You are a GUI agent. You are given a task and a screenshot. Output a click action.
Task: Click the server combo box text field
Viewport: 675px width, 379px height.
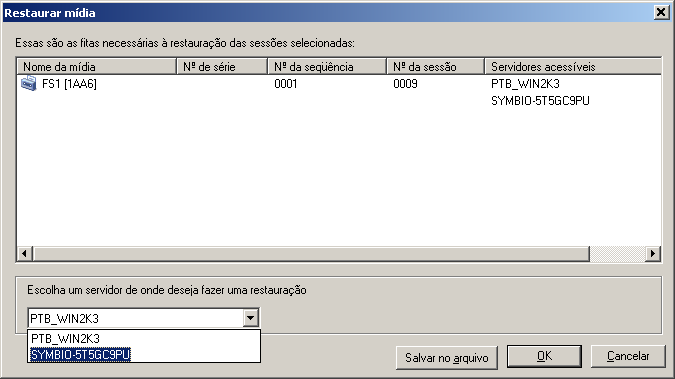[136, 318]
